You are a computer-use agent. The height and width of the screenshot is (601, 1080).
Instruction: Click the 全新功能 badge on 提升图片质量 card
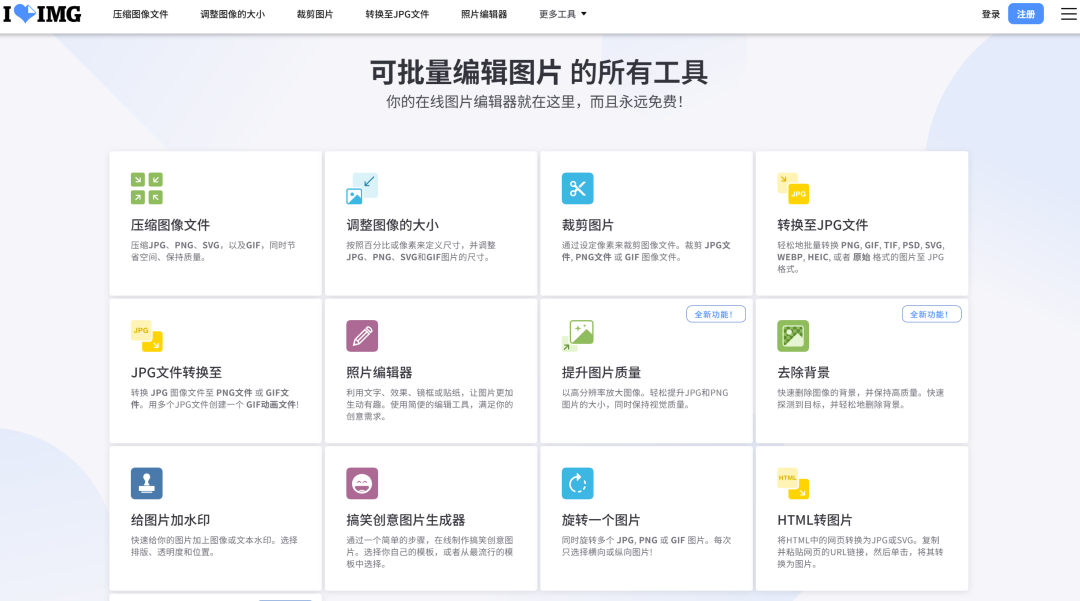(x=715, y=313)
